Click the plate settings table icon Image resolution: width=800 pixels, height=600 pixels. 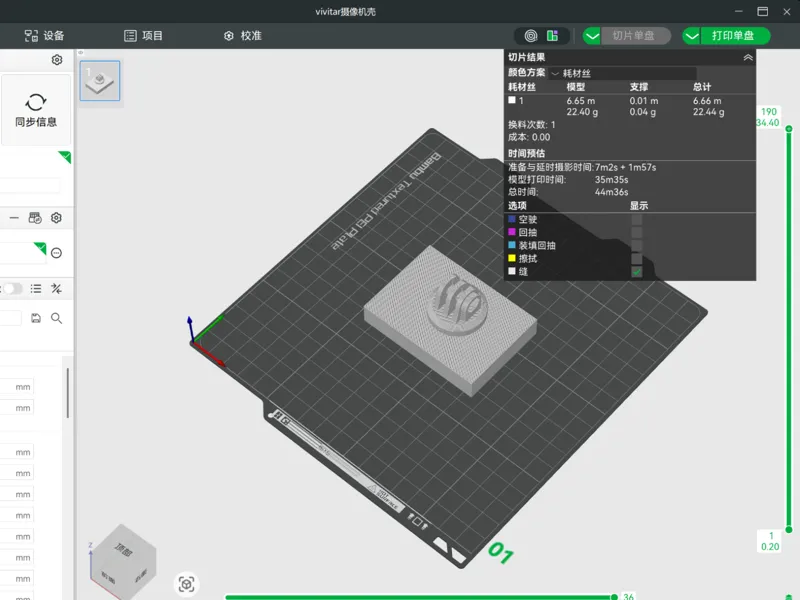tap(35, 218)
